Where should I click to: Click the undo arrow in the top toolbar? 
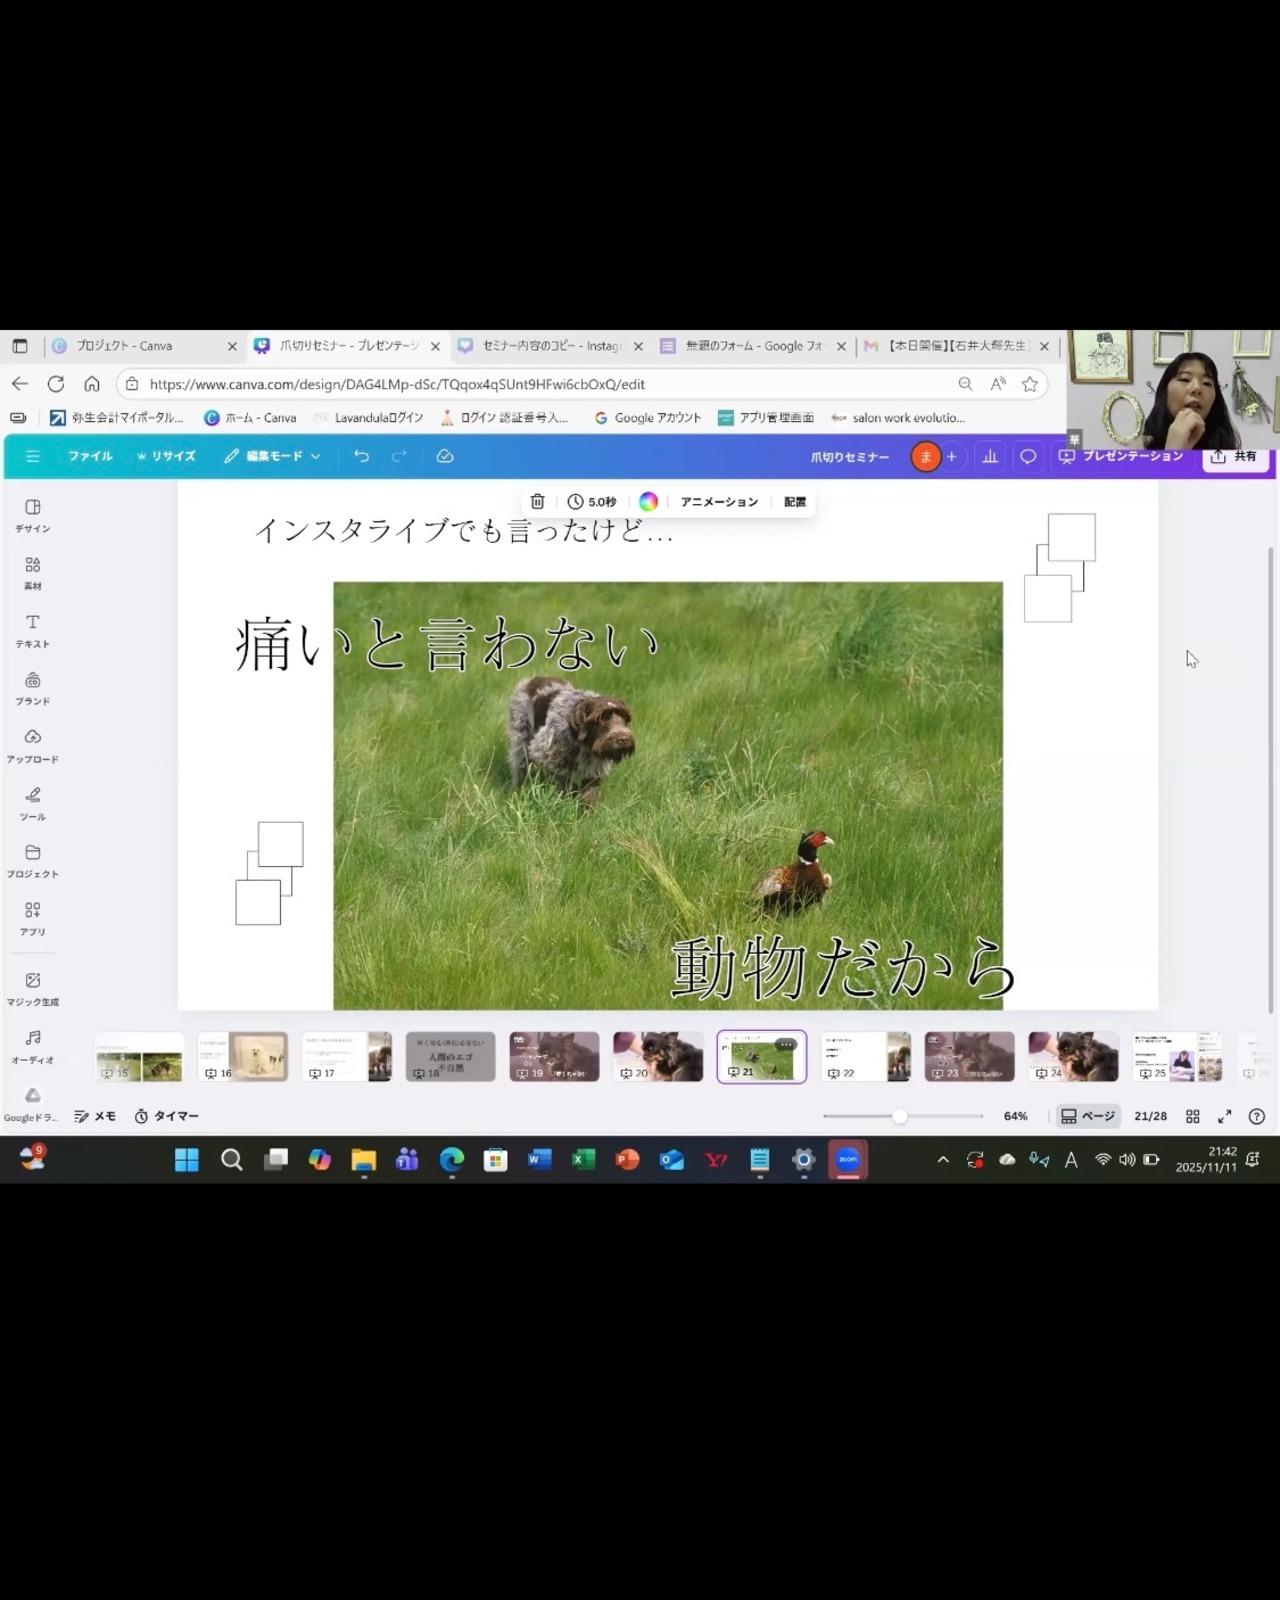(x=361, y=456)
